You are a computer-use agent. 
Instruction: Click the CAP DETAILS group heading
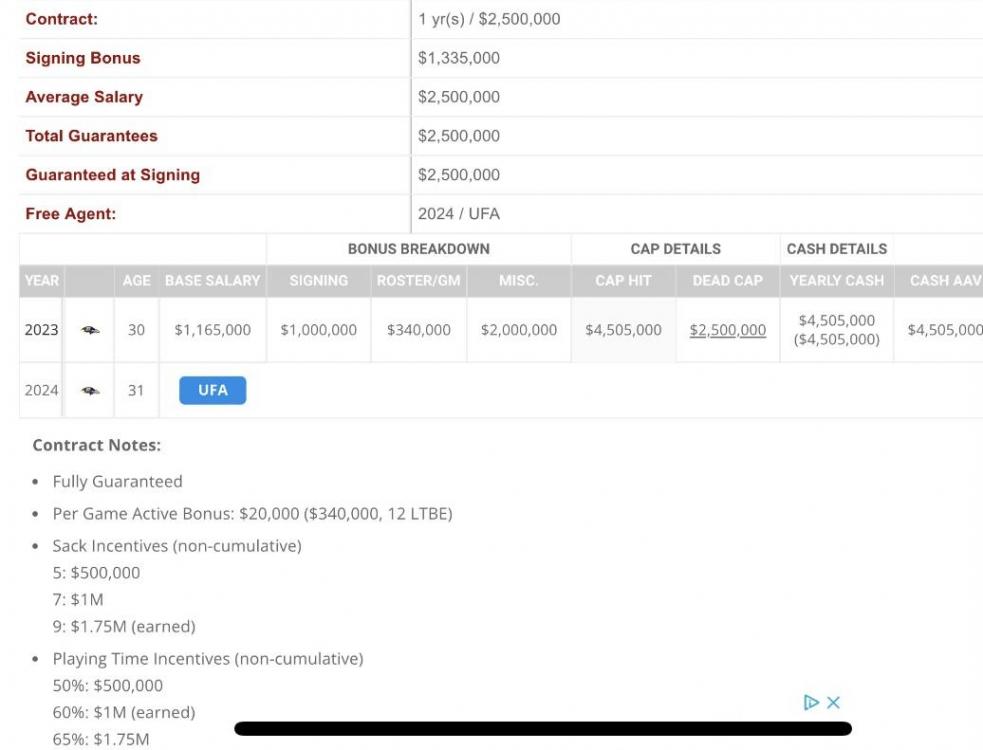[x=675, y=249]
